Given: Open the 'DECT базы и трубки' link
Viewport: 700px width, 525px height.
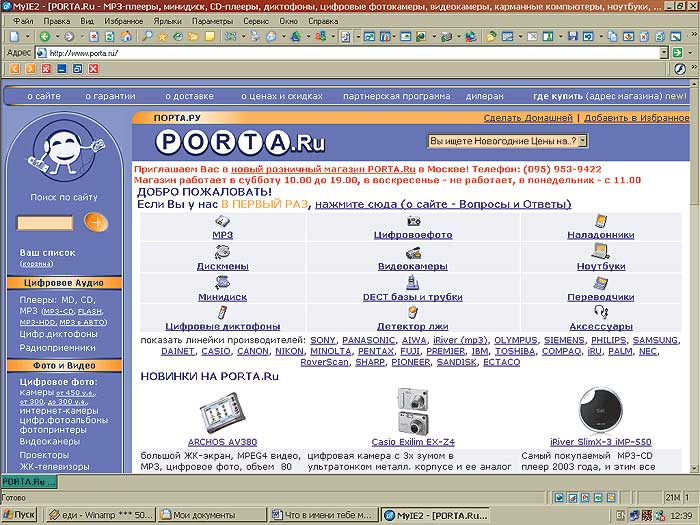Looking at the screenshot, I should click(412, 297).
